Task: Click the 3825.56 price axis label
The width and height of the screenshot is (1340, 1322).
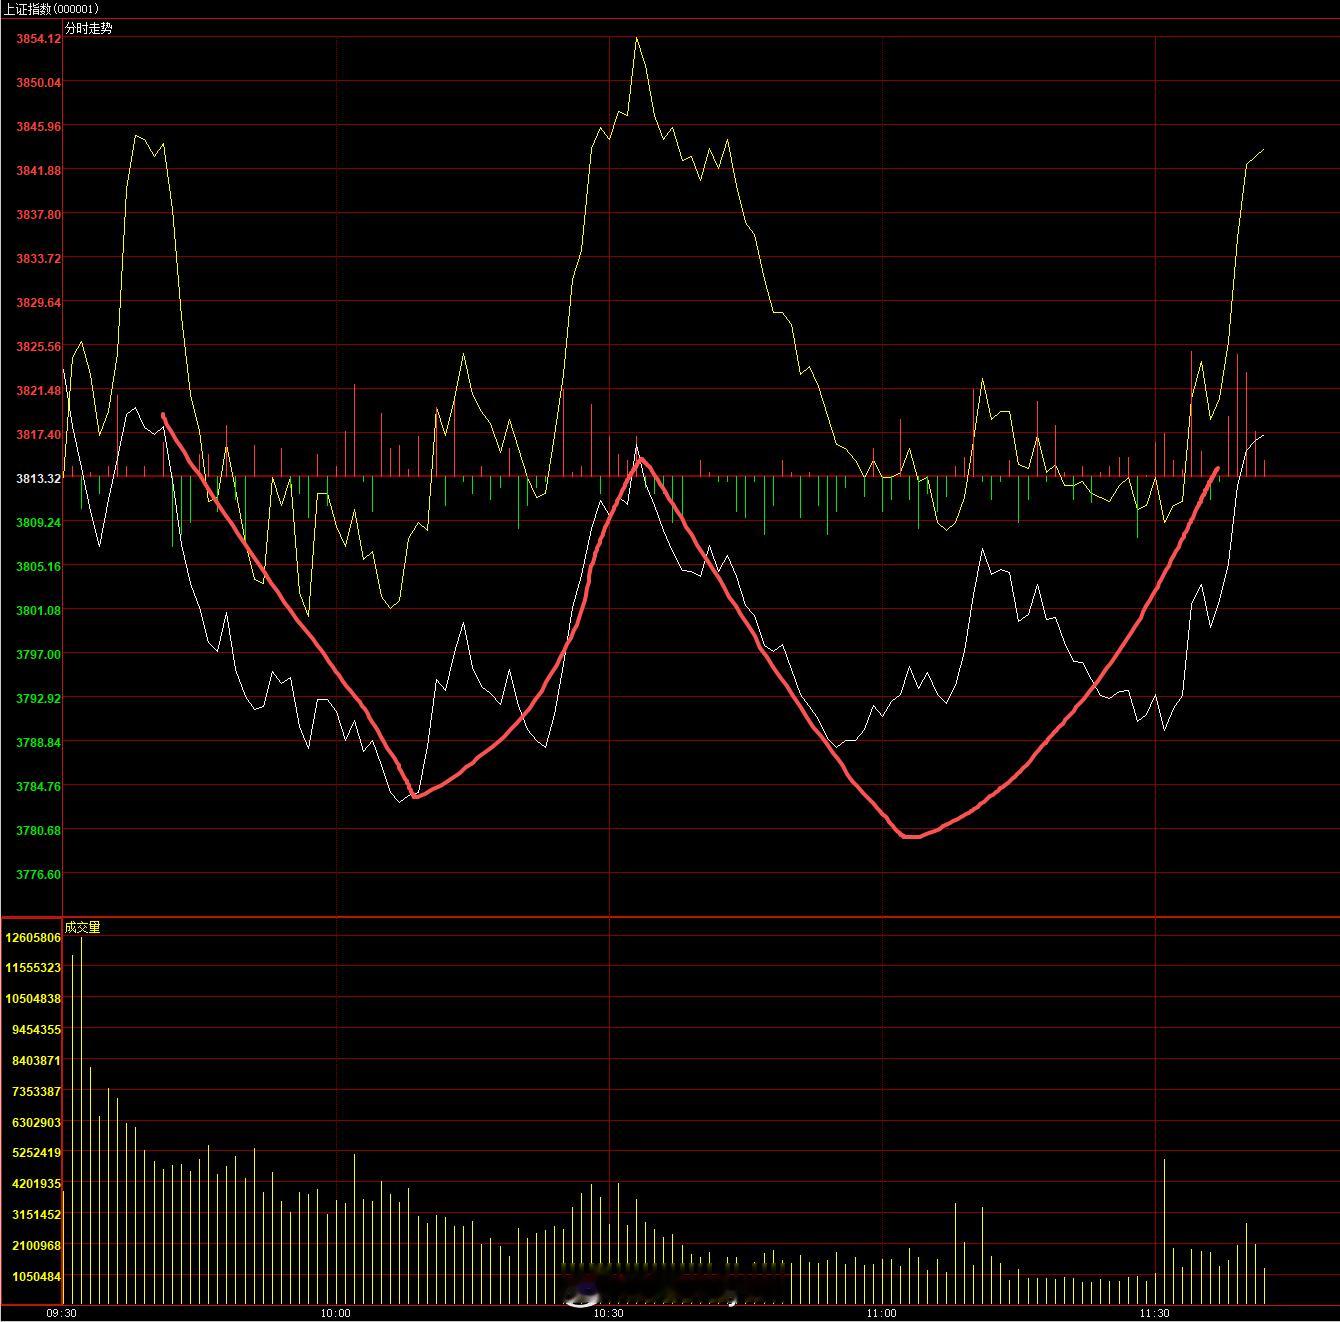Action: [38, 346]
